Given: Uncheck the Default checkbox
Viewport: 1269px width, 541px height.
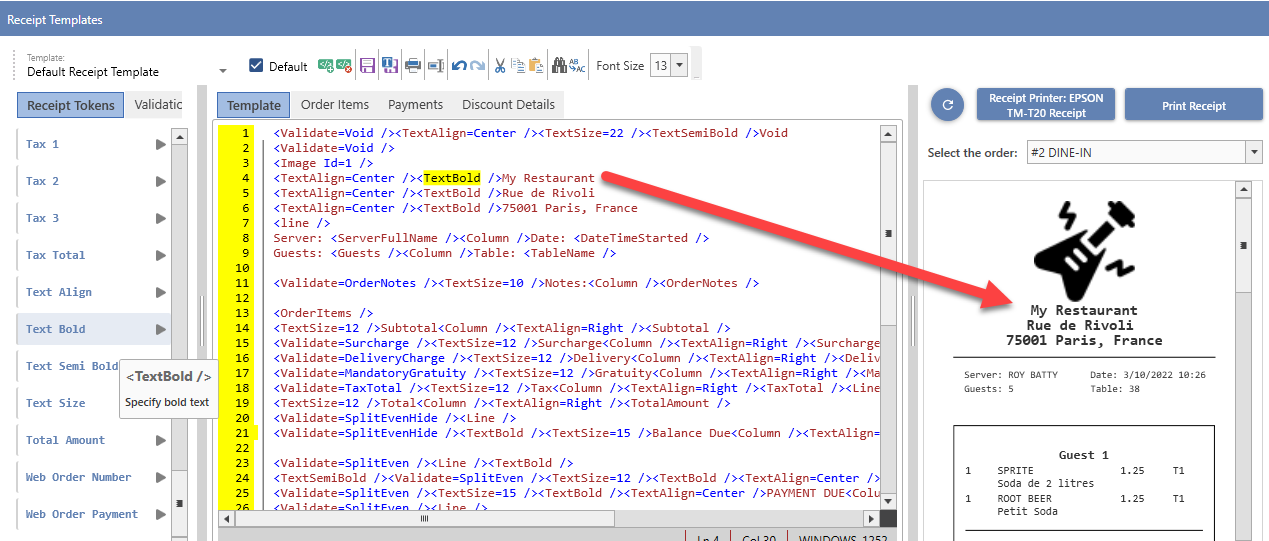Looking at the screenshot, I should point(256,66).
